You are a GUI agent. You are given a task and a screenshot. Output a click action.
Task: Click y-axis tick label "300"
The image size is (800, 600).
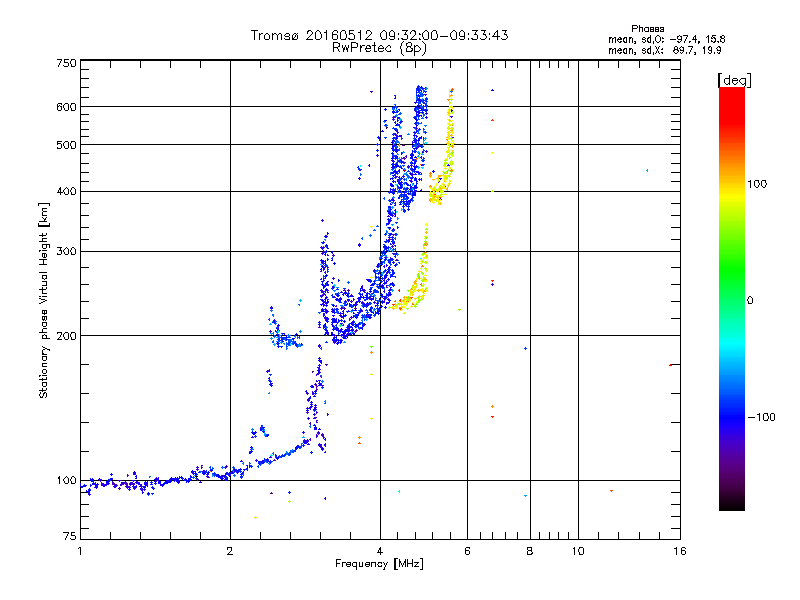point(66,251)
